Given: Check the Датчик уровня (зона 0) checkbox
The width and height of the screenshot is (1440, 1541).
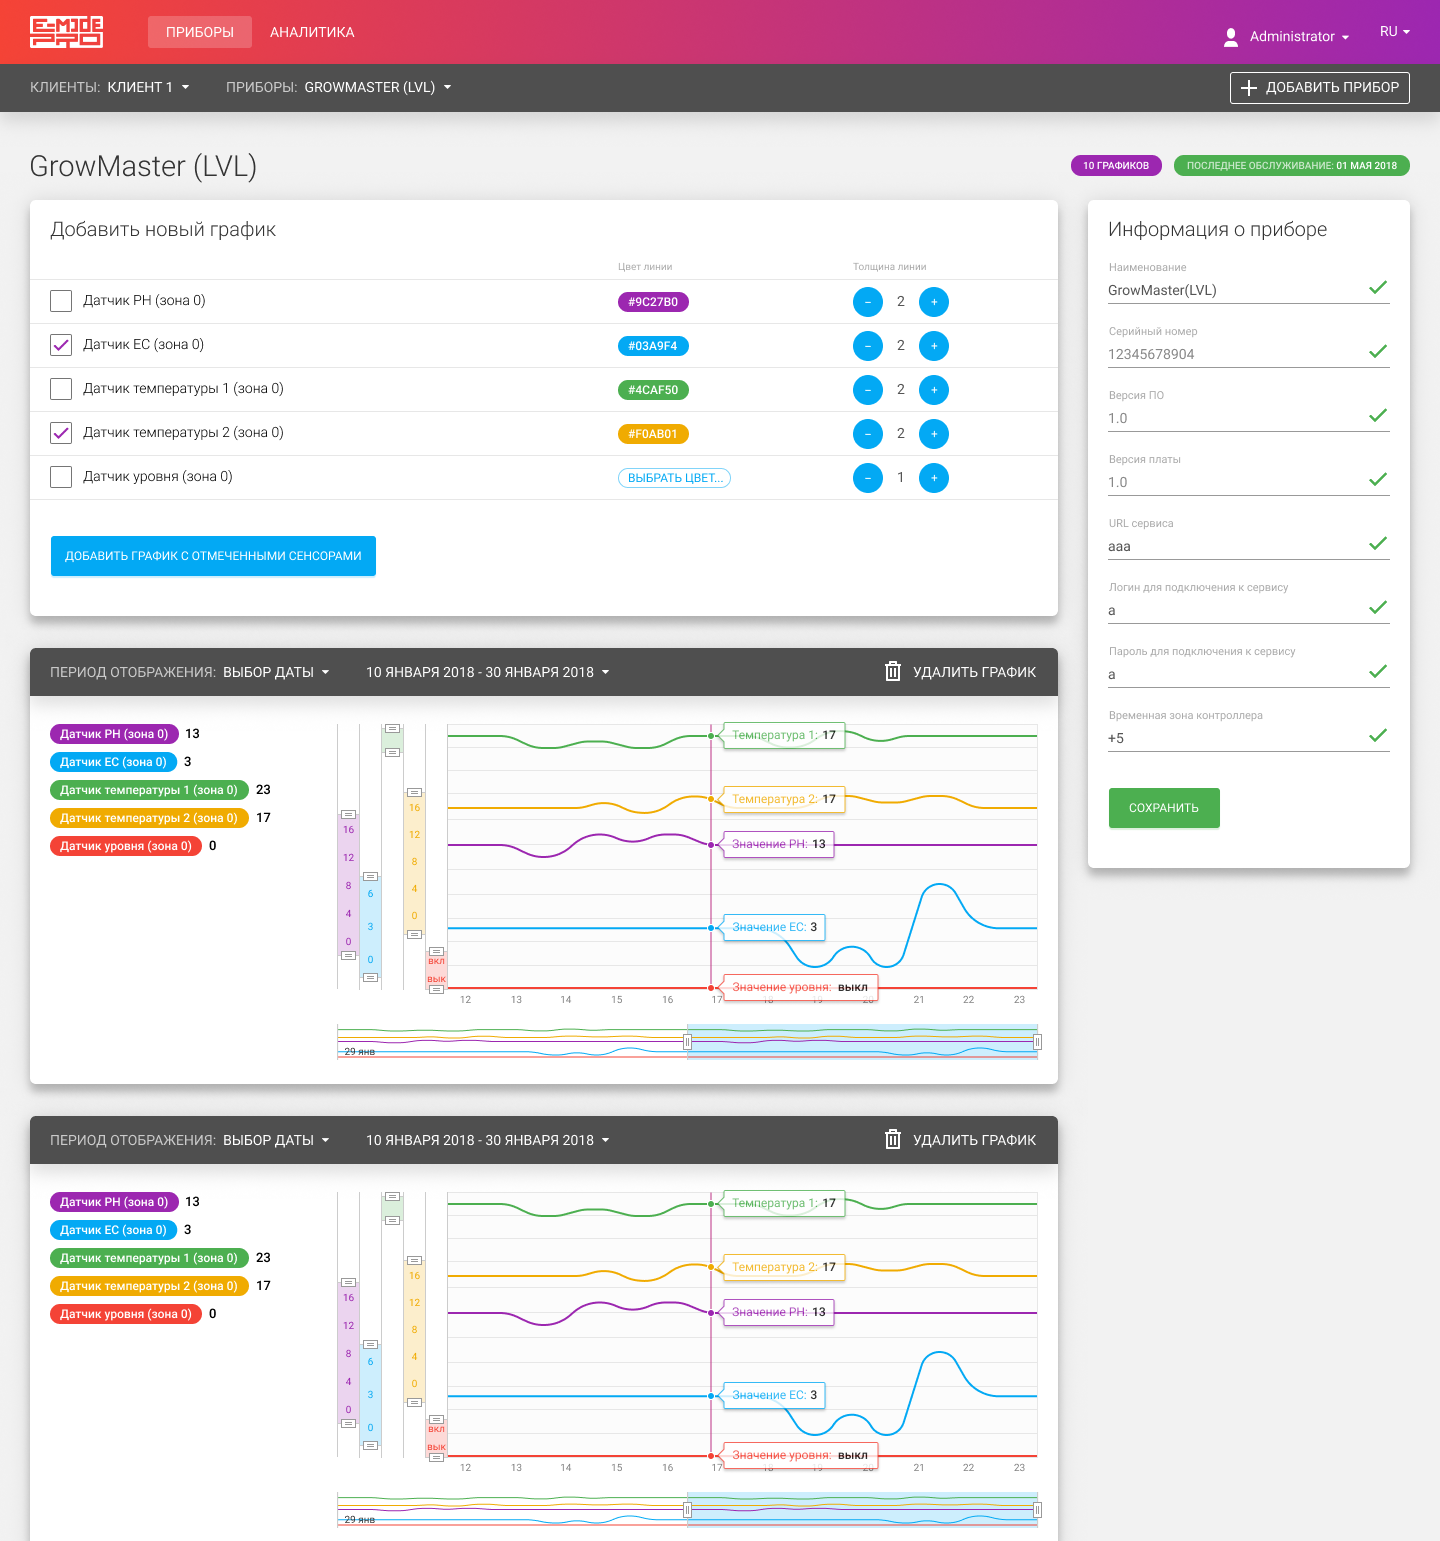Looking at the screenshot, I should pos(61,477).
